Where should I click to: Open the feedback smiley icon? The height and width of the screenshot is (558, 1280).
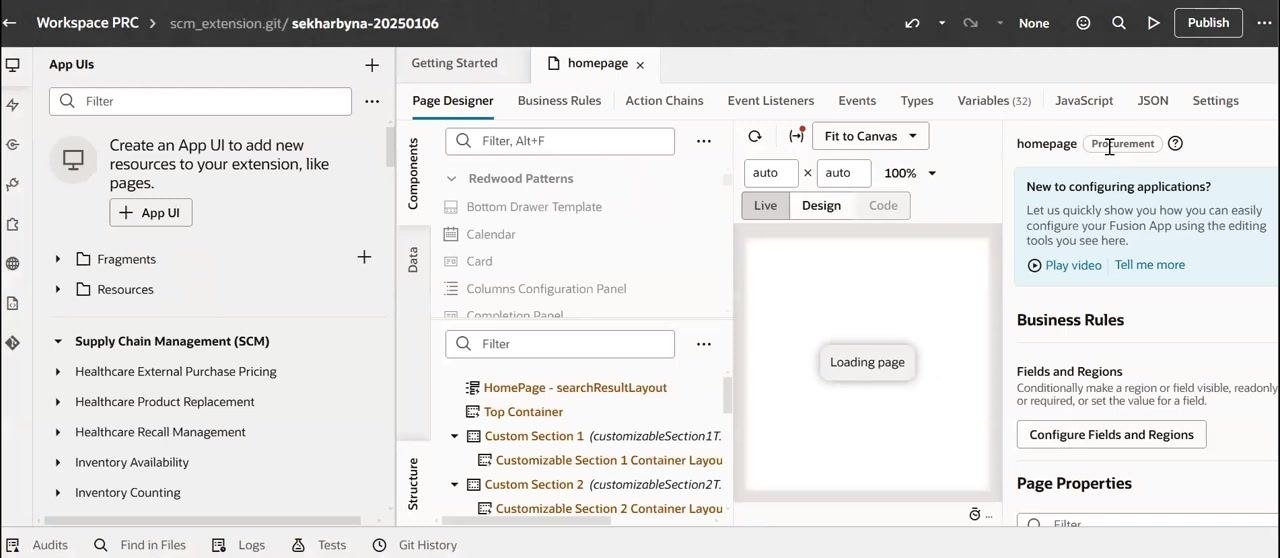click(1083, 23)
